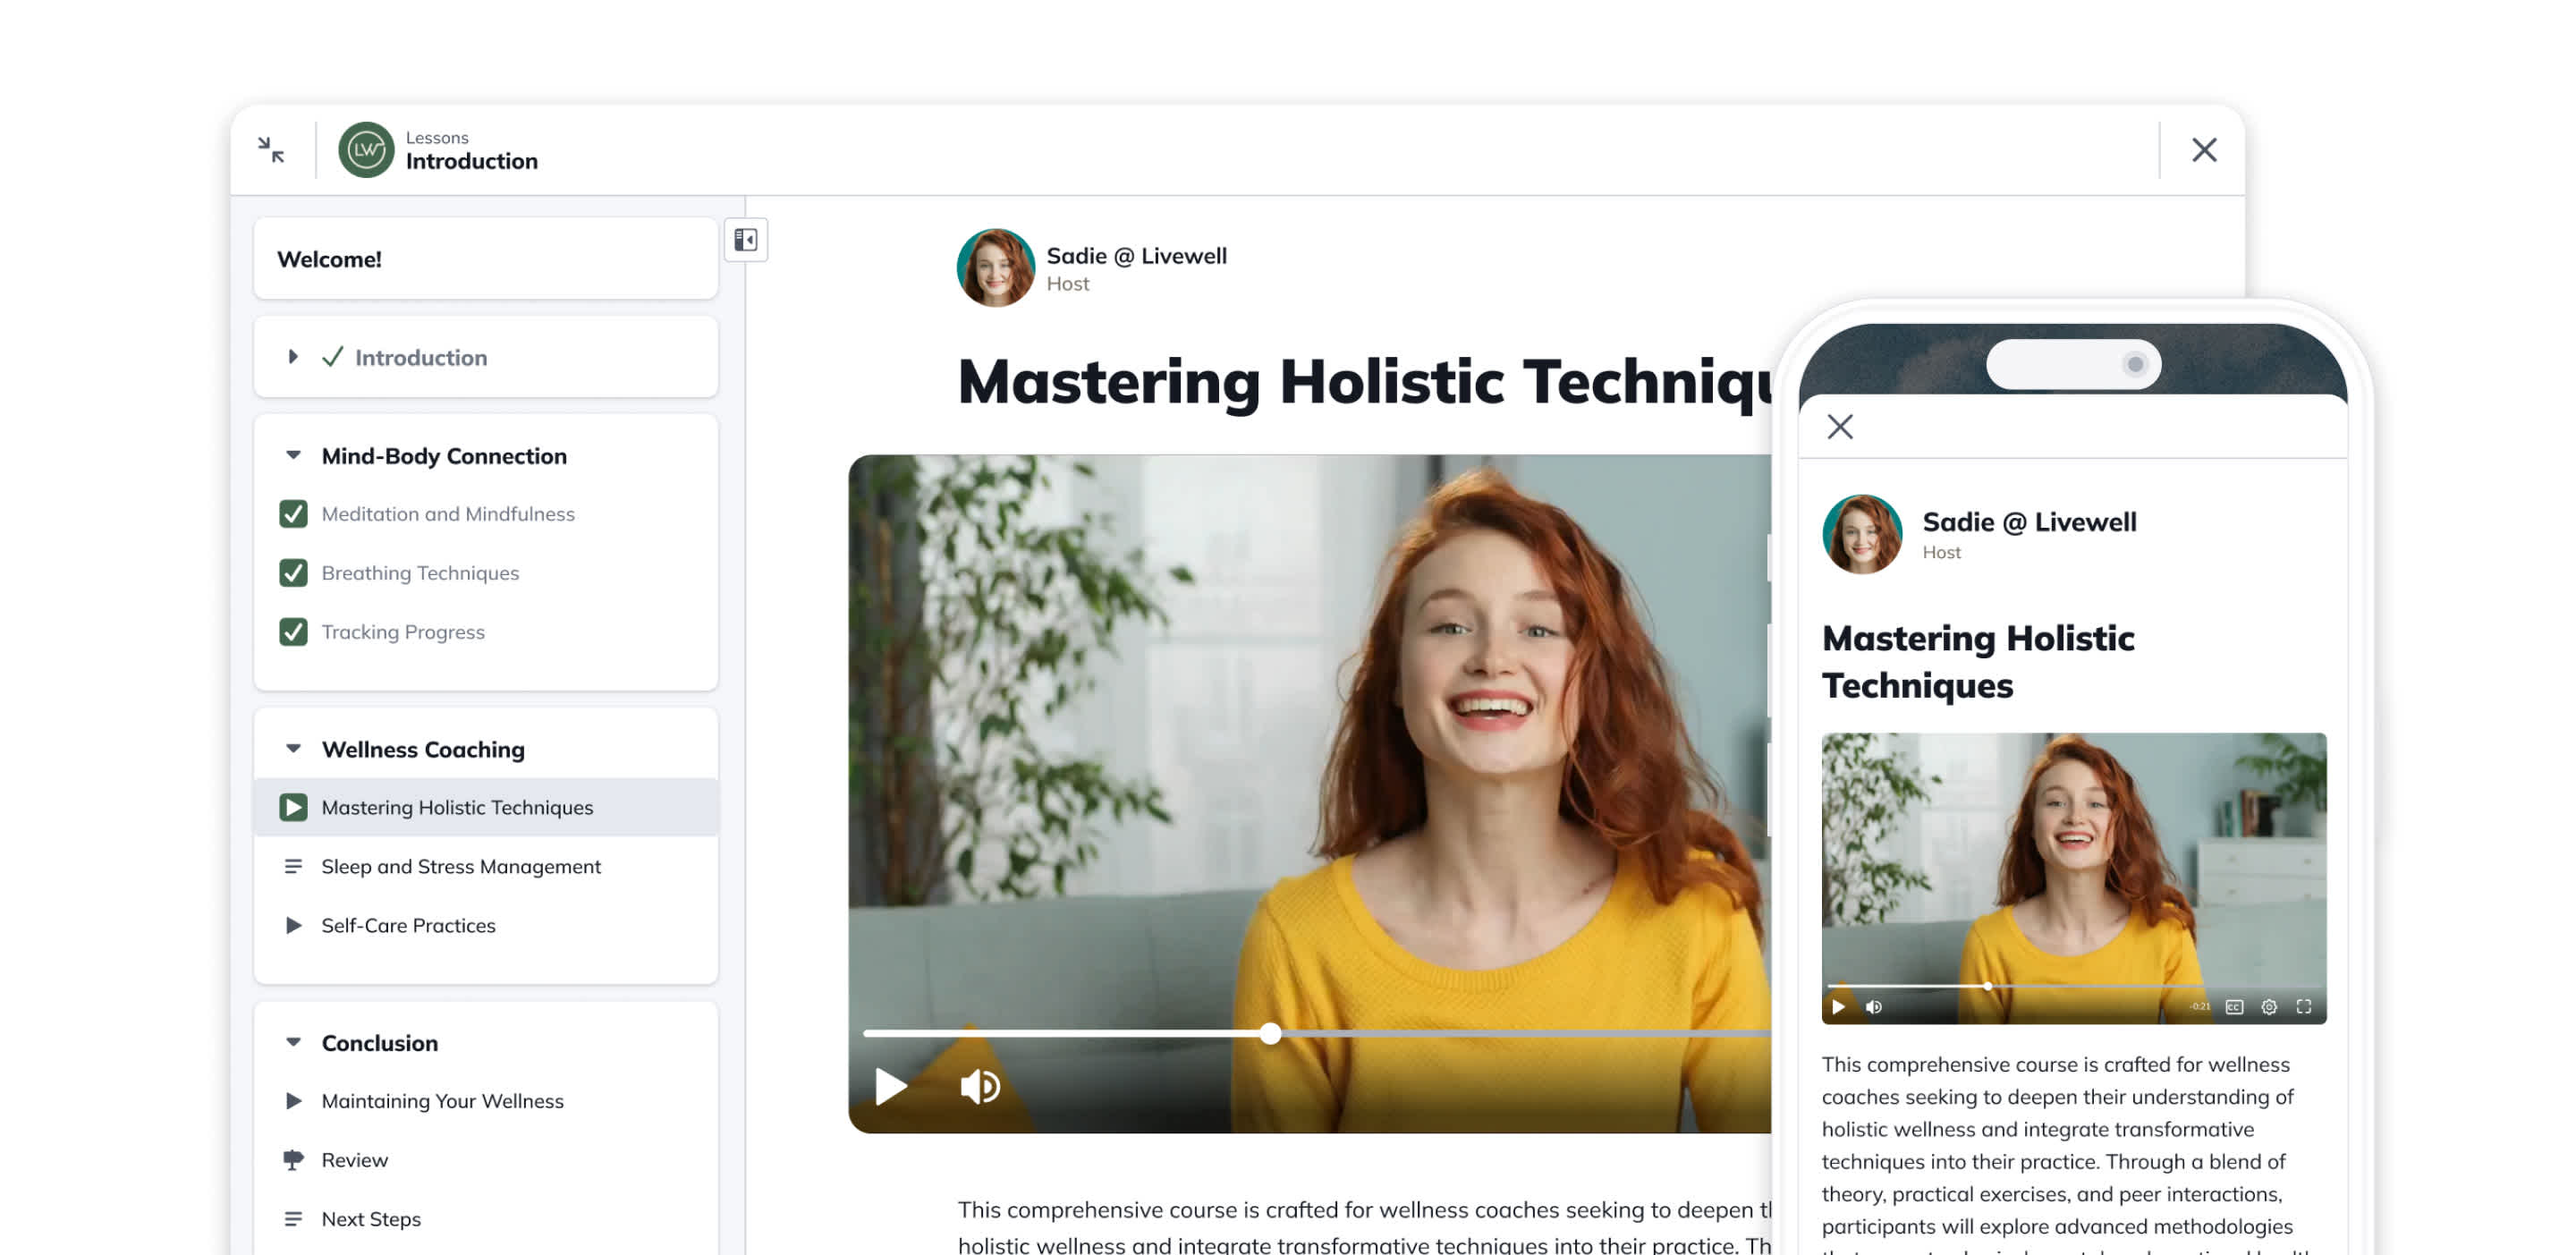Viewport: 2576px width, 1255px height.
Task: Open Sleep and Stress Management lesson
Action: pyautogui.click(x=460, y=867)
